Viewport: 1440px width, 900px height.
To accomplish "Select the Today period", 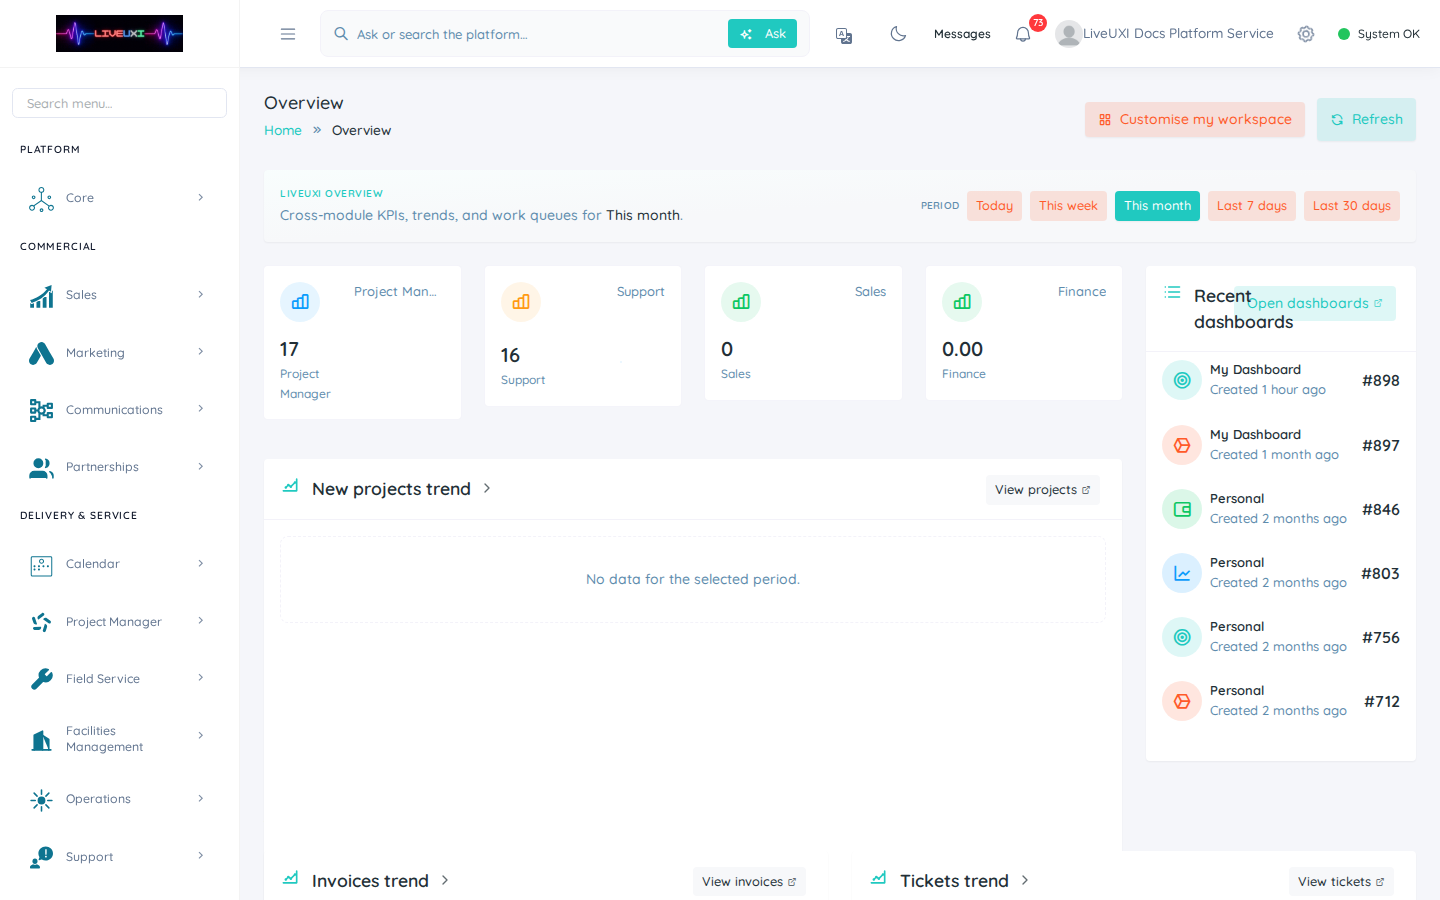I will click(x=994, y=206).
